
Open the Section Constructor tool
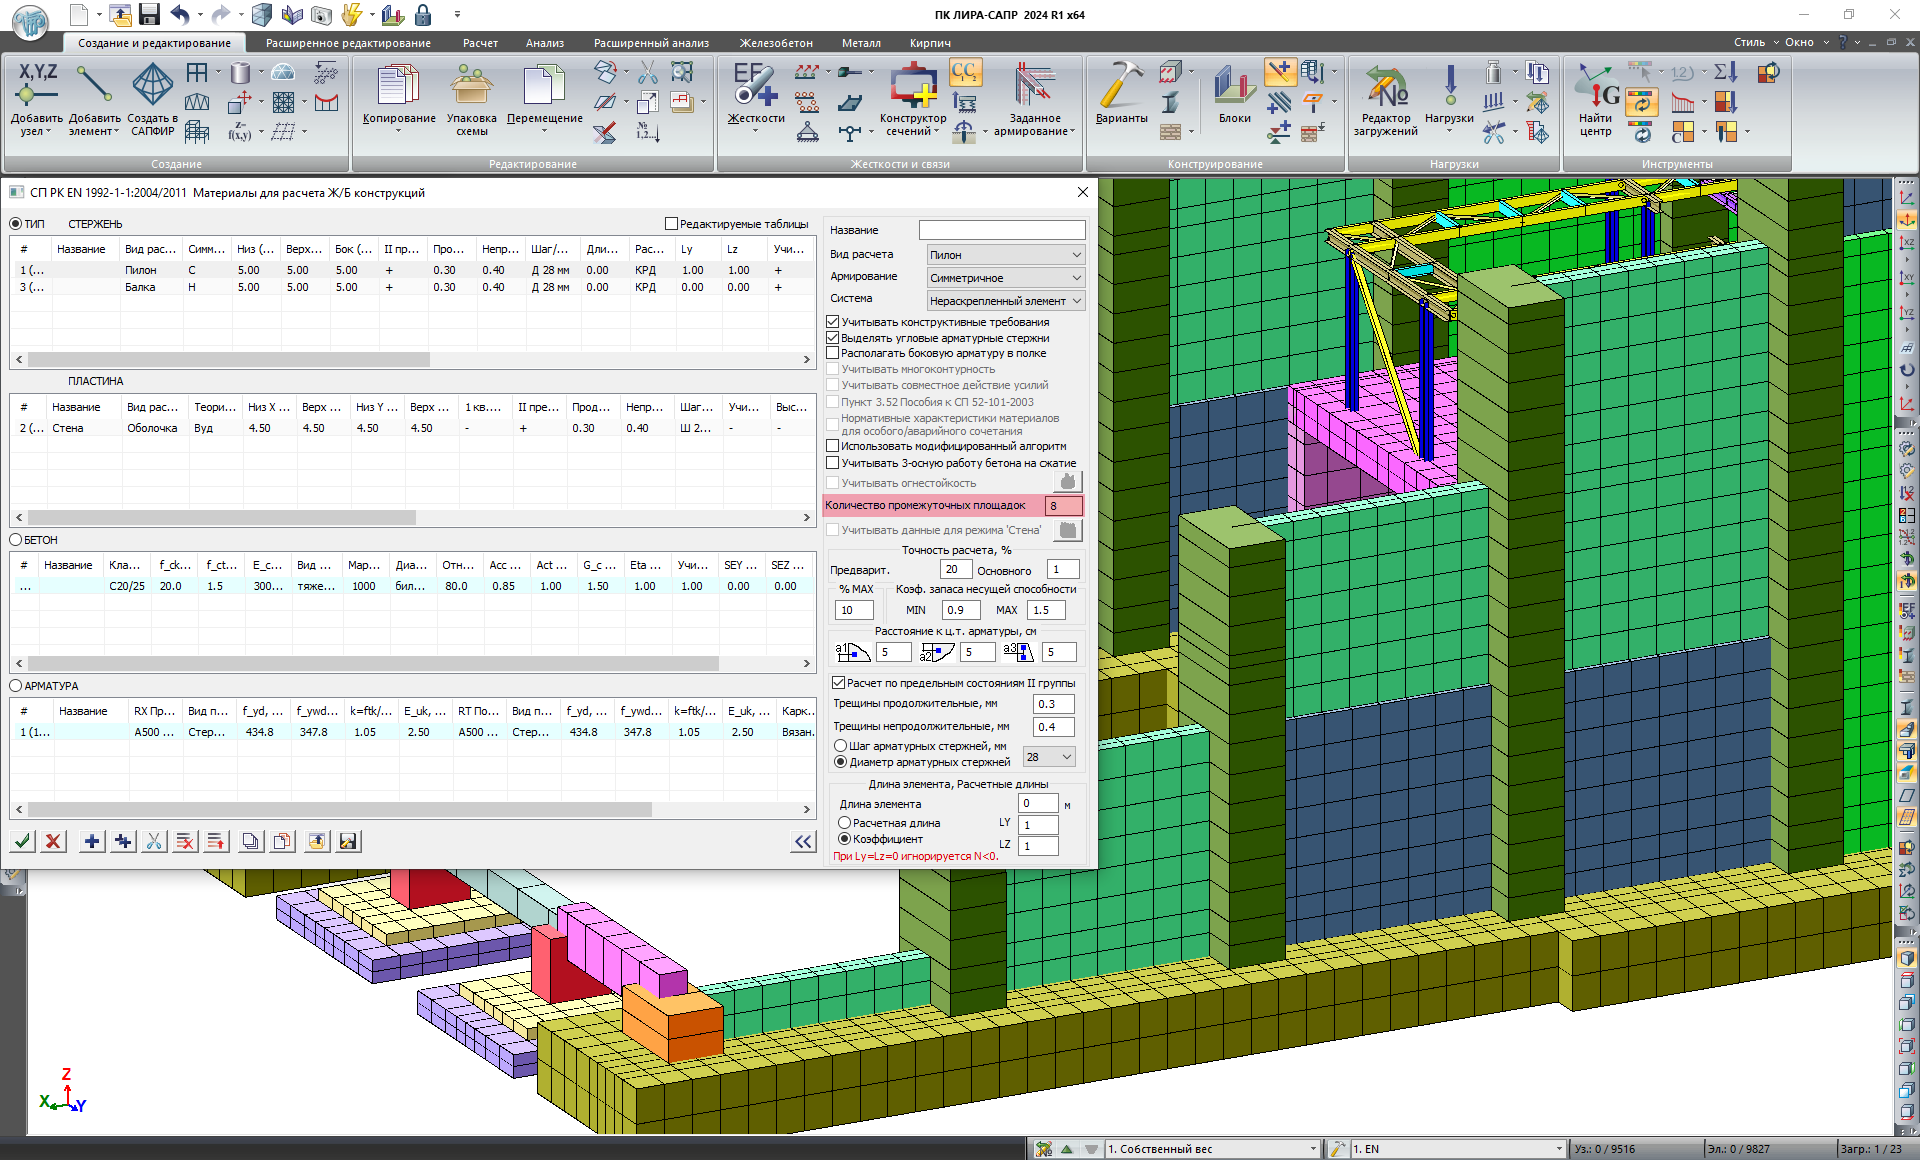tap(912, 88)
